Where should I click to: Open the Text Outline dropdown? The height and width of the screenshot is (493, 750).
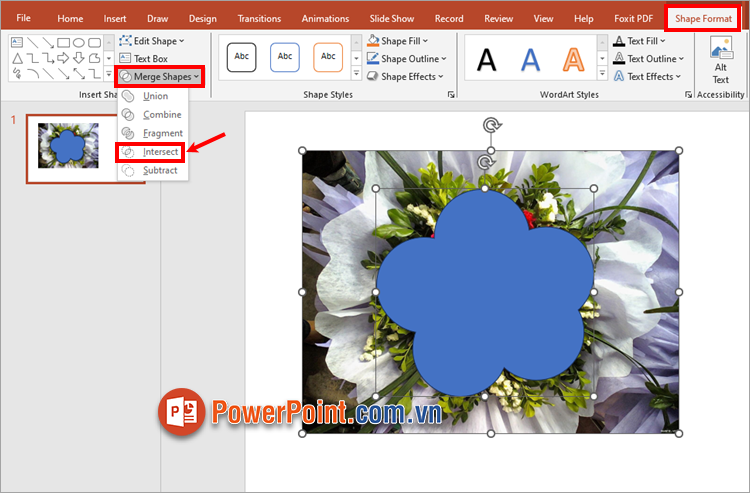649,59
